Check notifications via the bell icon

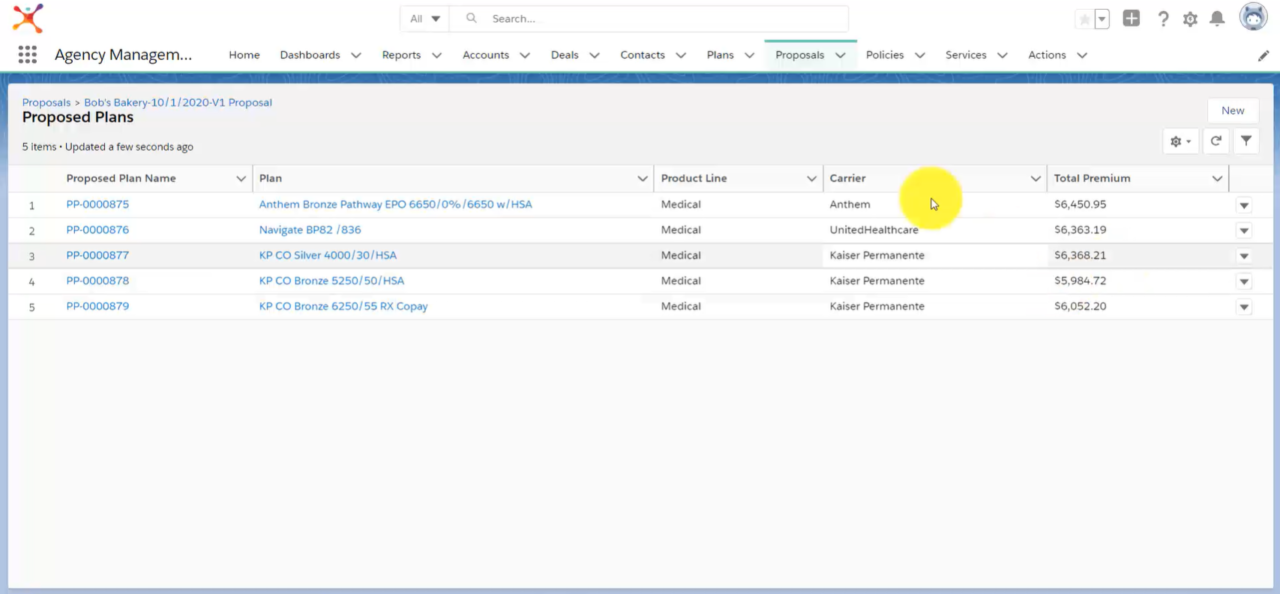(1219, 18)
